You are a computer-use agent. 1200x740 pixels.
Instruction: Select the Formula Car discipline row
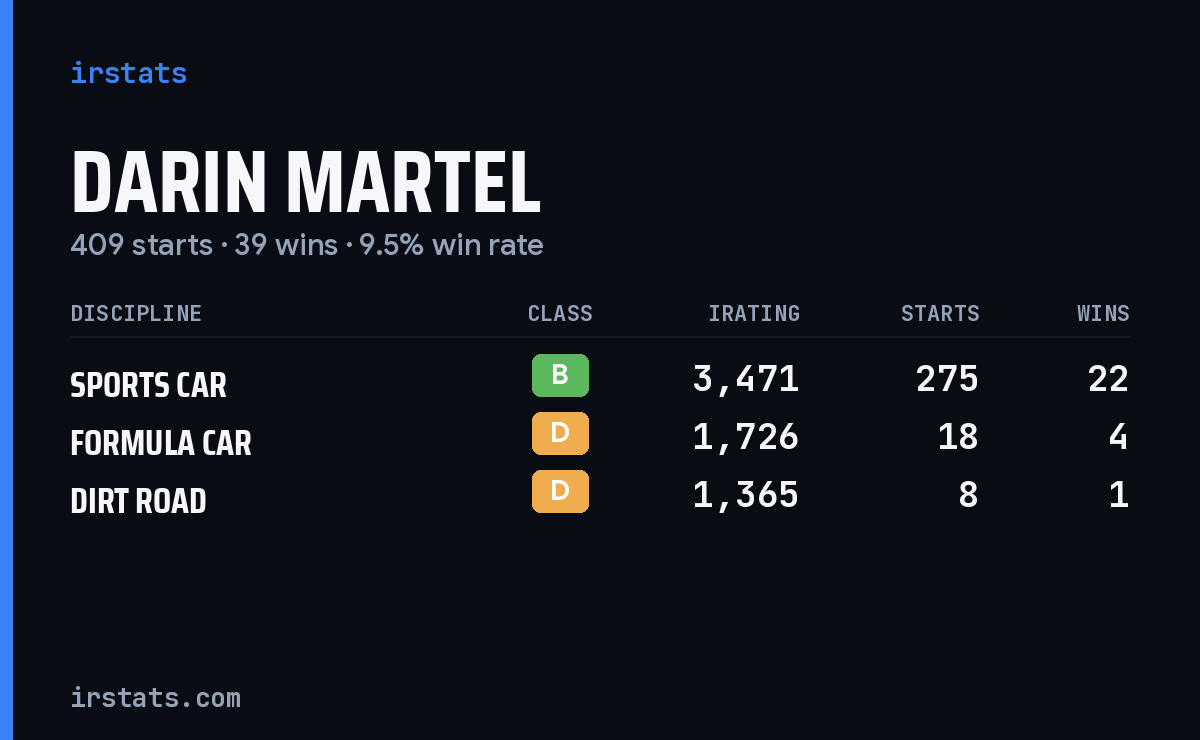600,437
